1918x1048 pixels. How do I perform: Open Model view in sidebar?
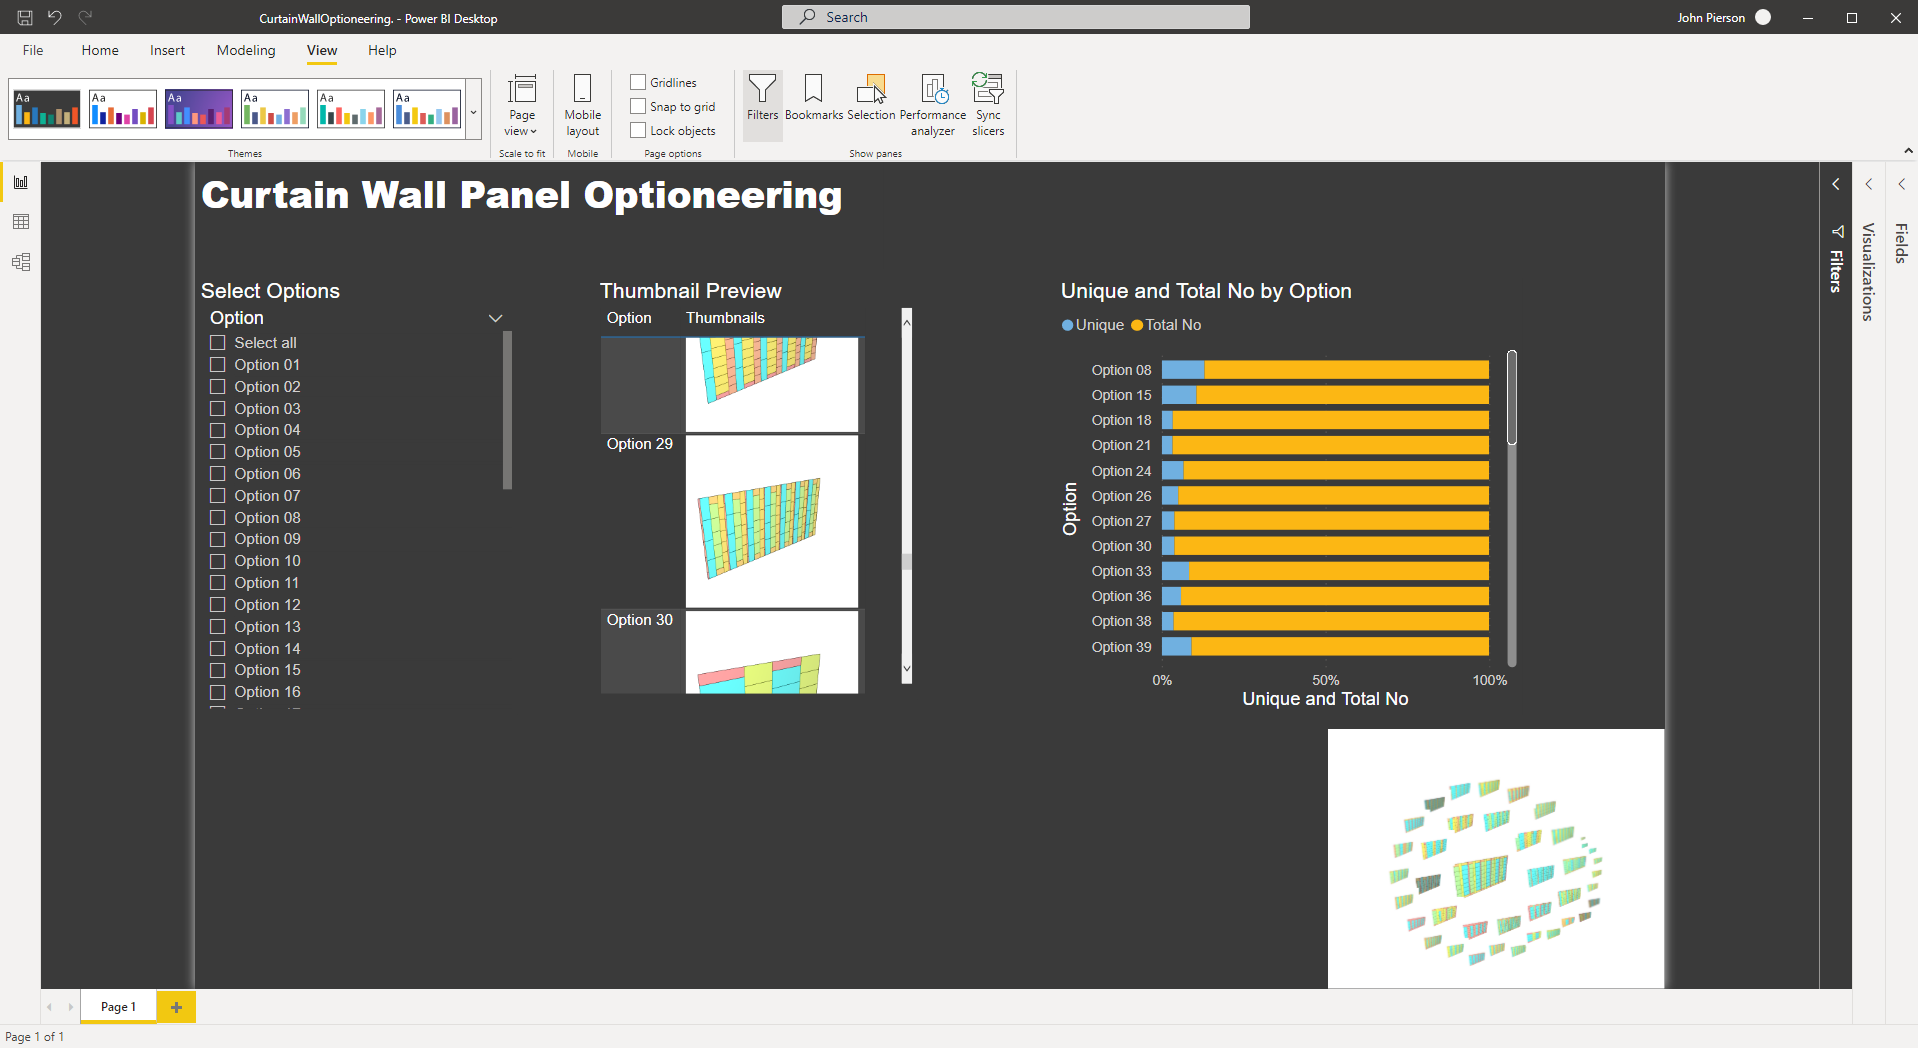[21, 262]
